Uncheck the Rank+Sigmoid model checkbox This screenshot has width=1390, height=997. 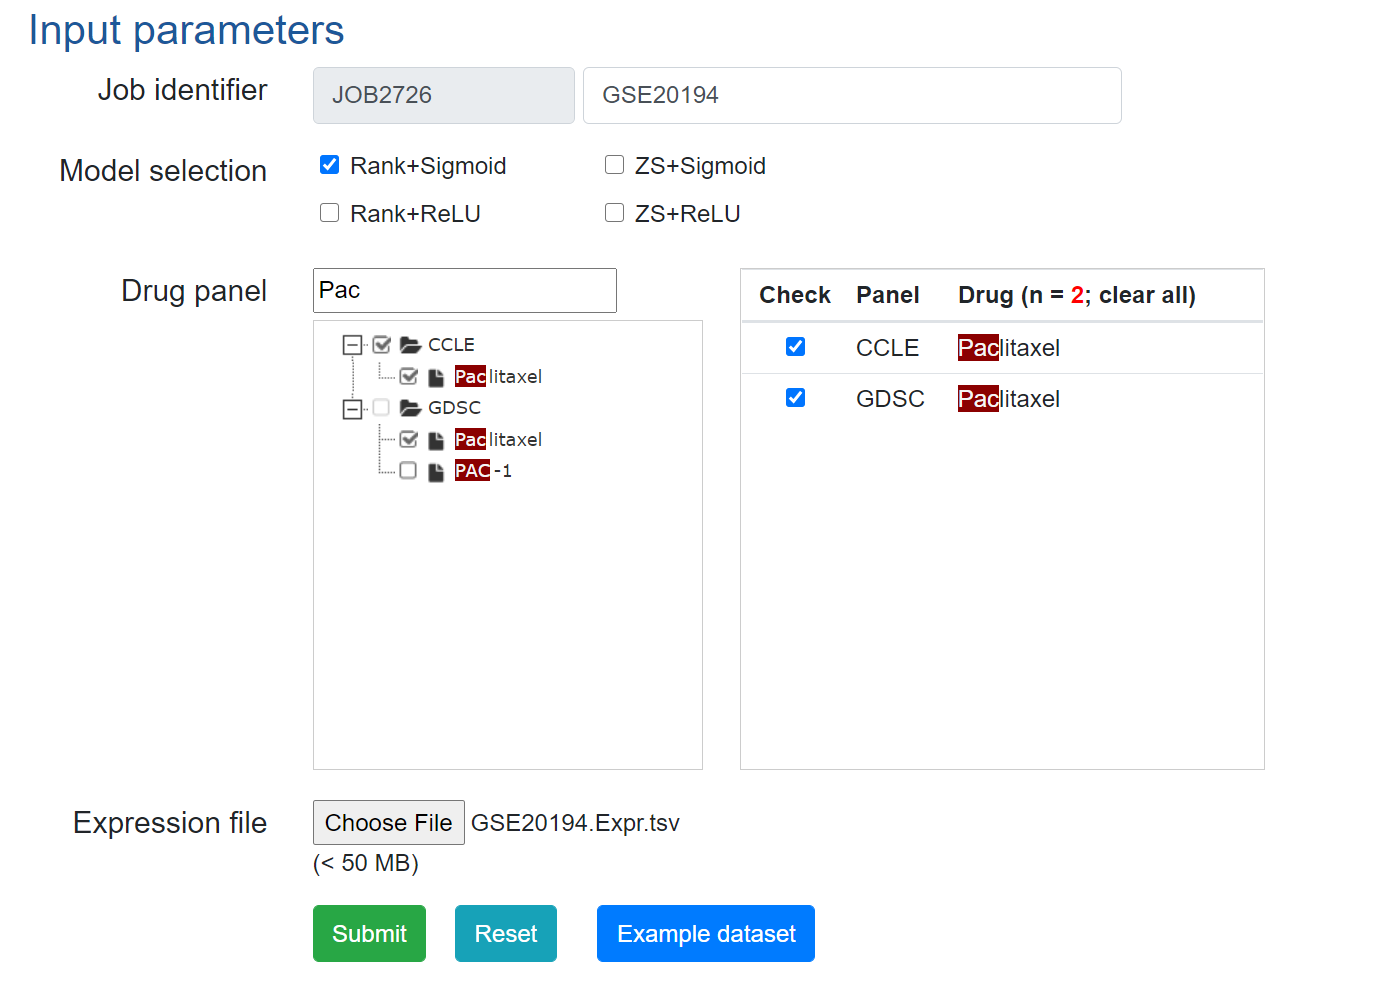[x=329, y=165]
